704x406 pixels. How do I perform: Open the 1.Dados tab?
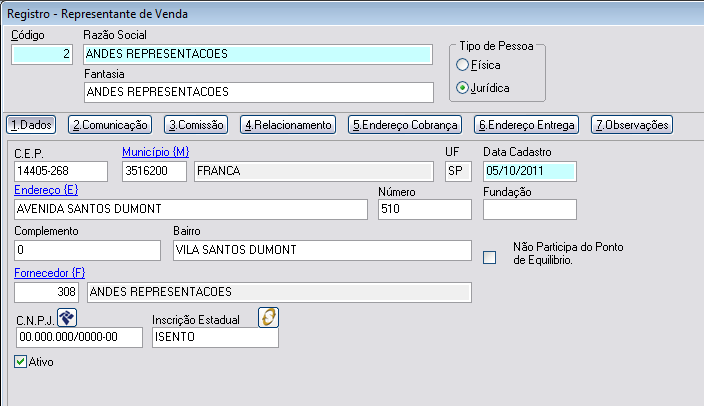[x=31, y=125]
